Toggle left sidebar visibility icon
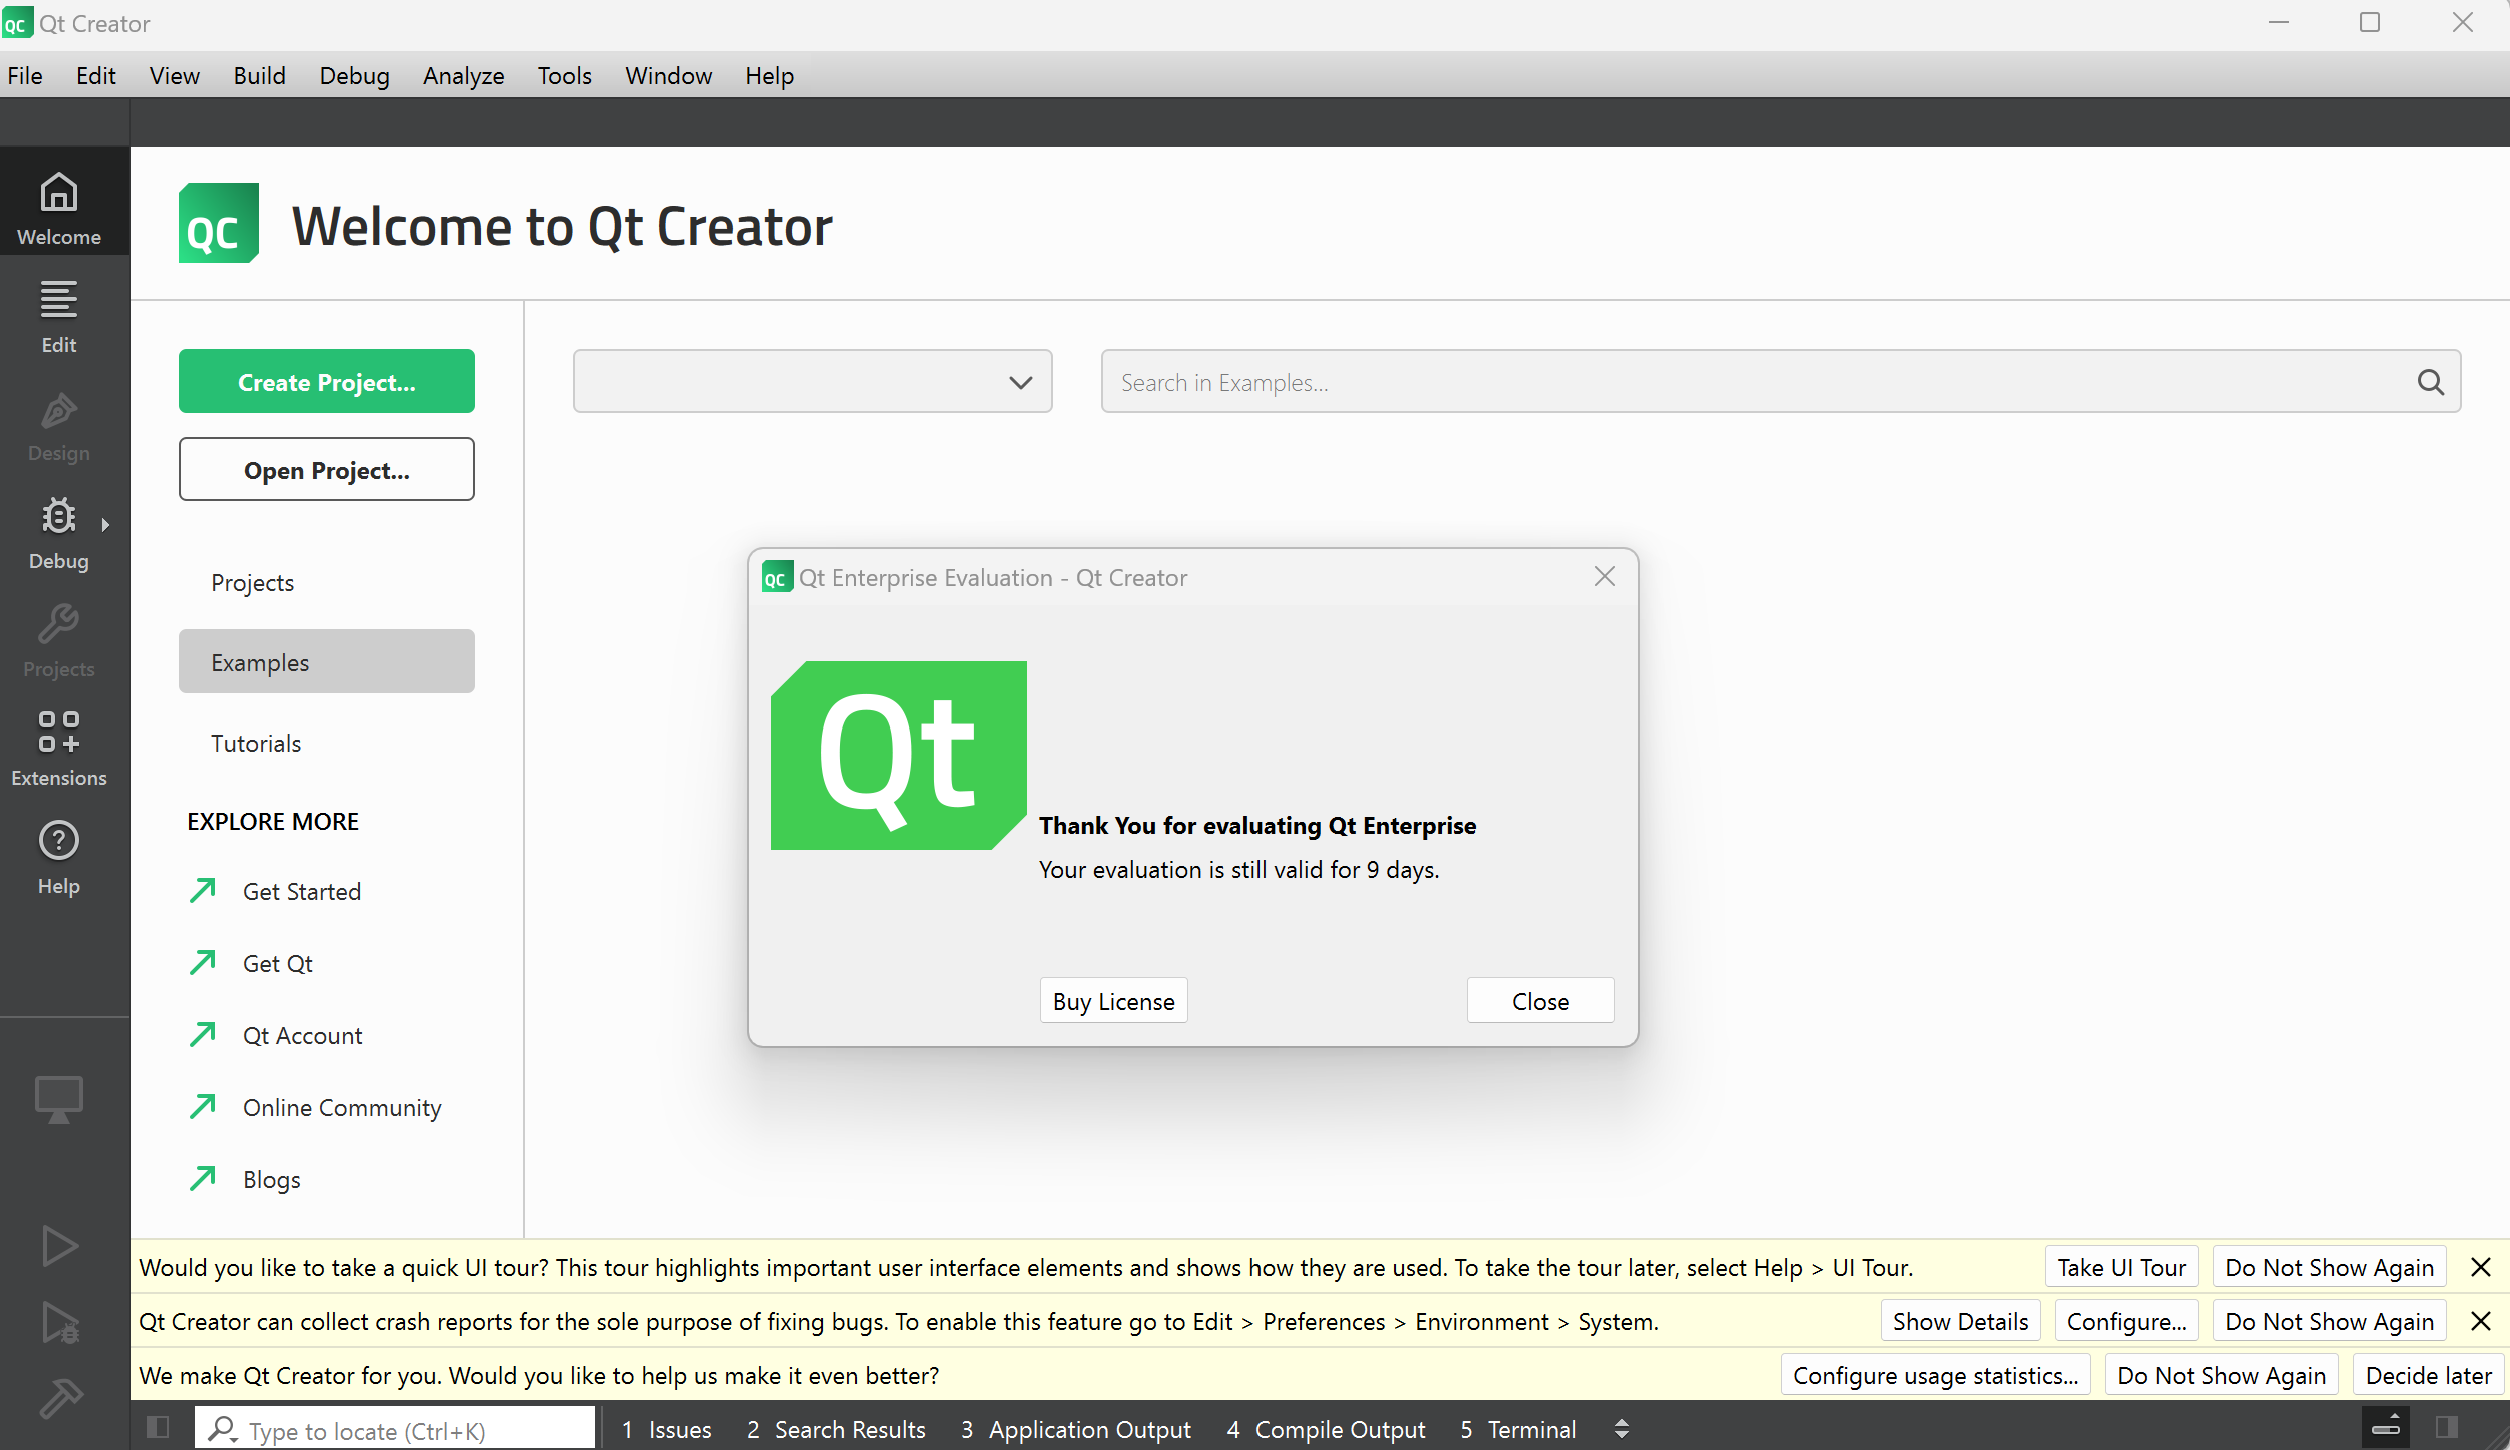This screenshot has height=1450, width=2510. (158, 1427)
